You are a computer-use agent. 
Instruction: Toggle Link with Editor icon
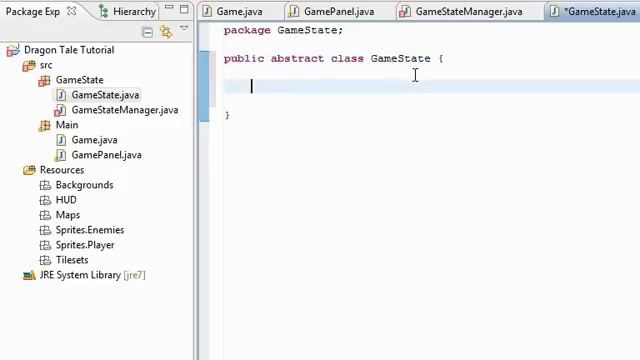coord(166,32)
